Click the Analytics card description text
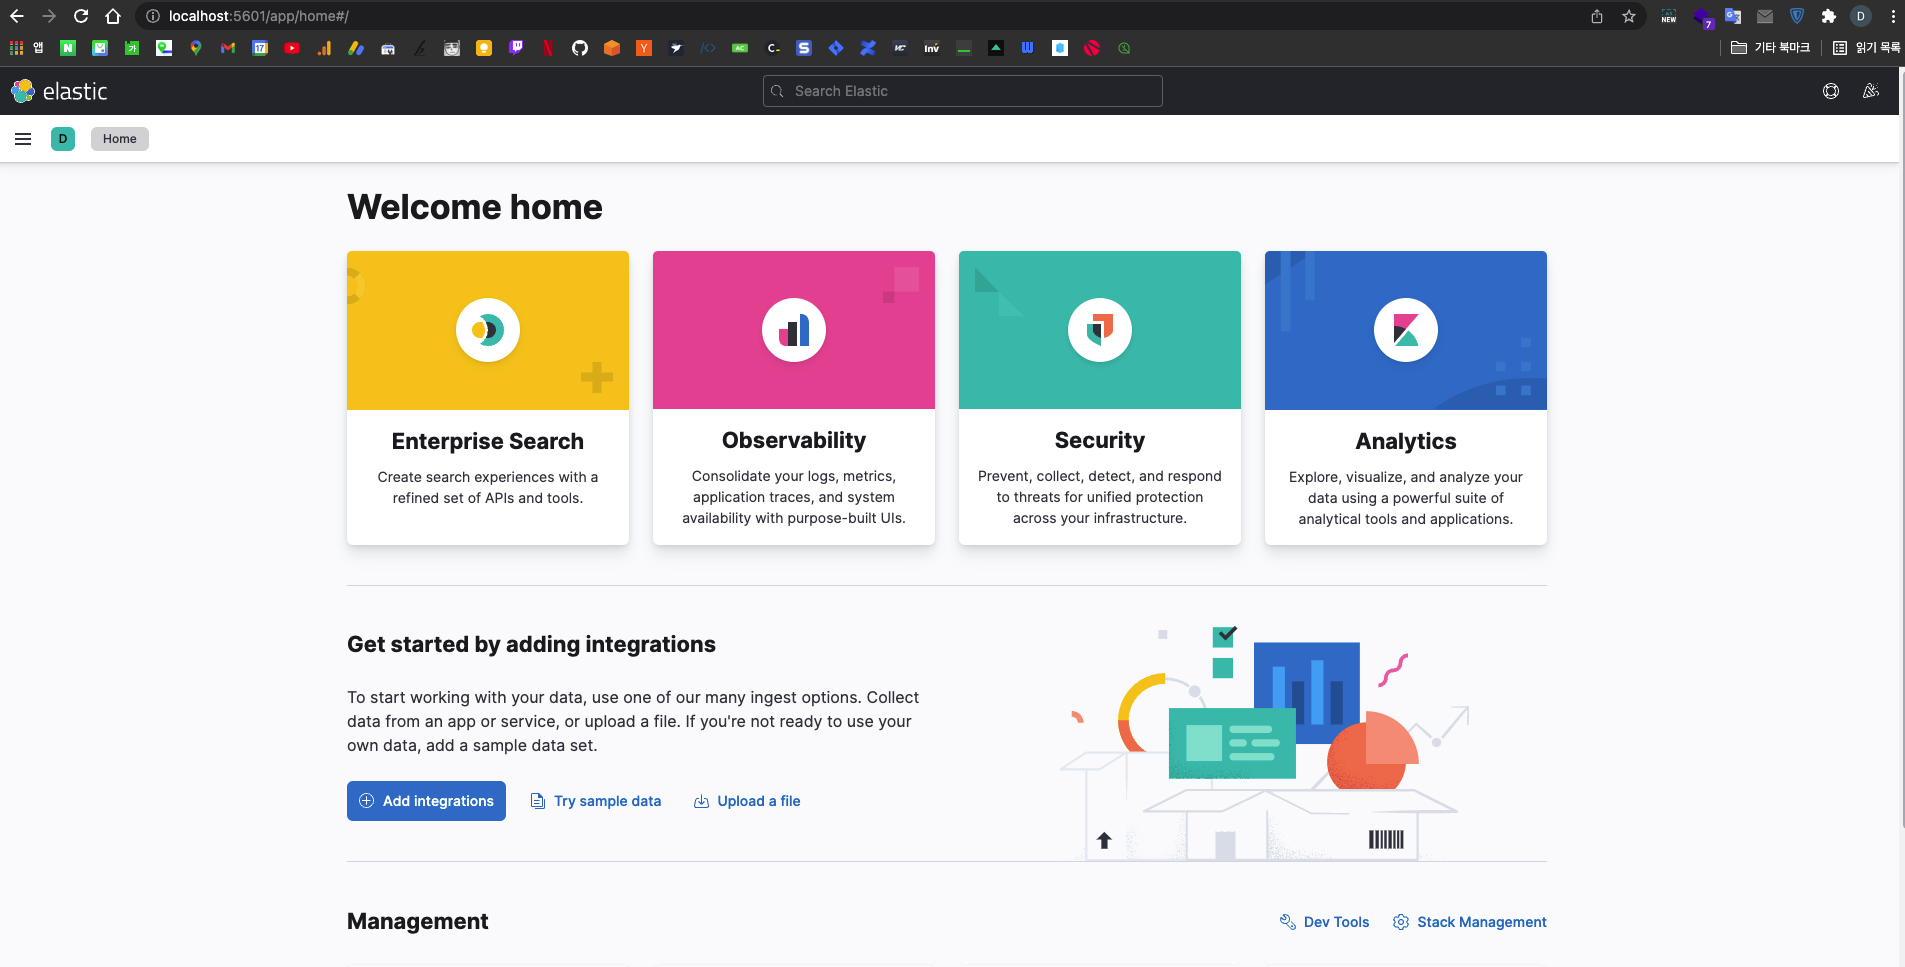This screenshot has width=1905, height=967. tap(1406, 498)
